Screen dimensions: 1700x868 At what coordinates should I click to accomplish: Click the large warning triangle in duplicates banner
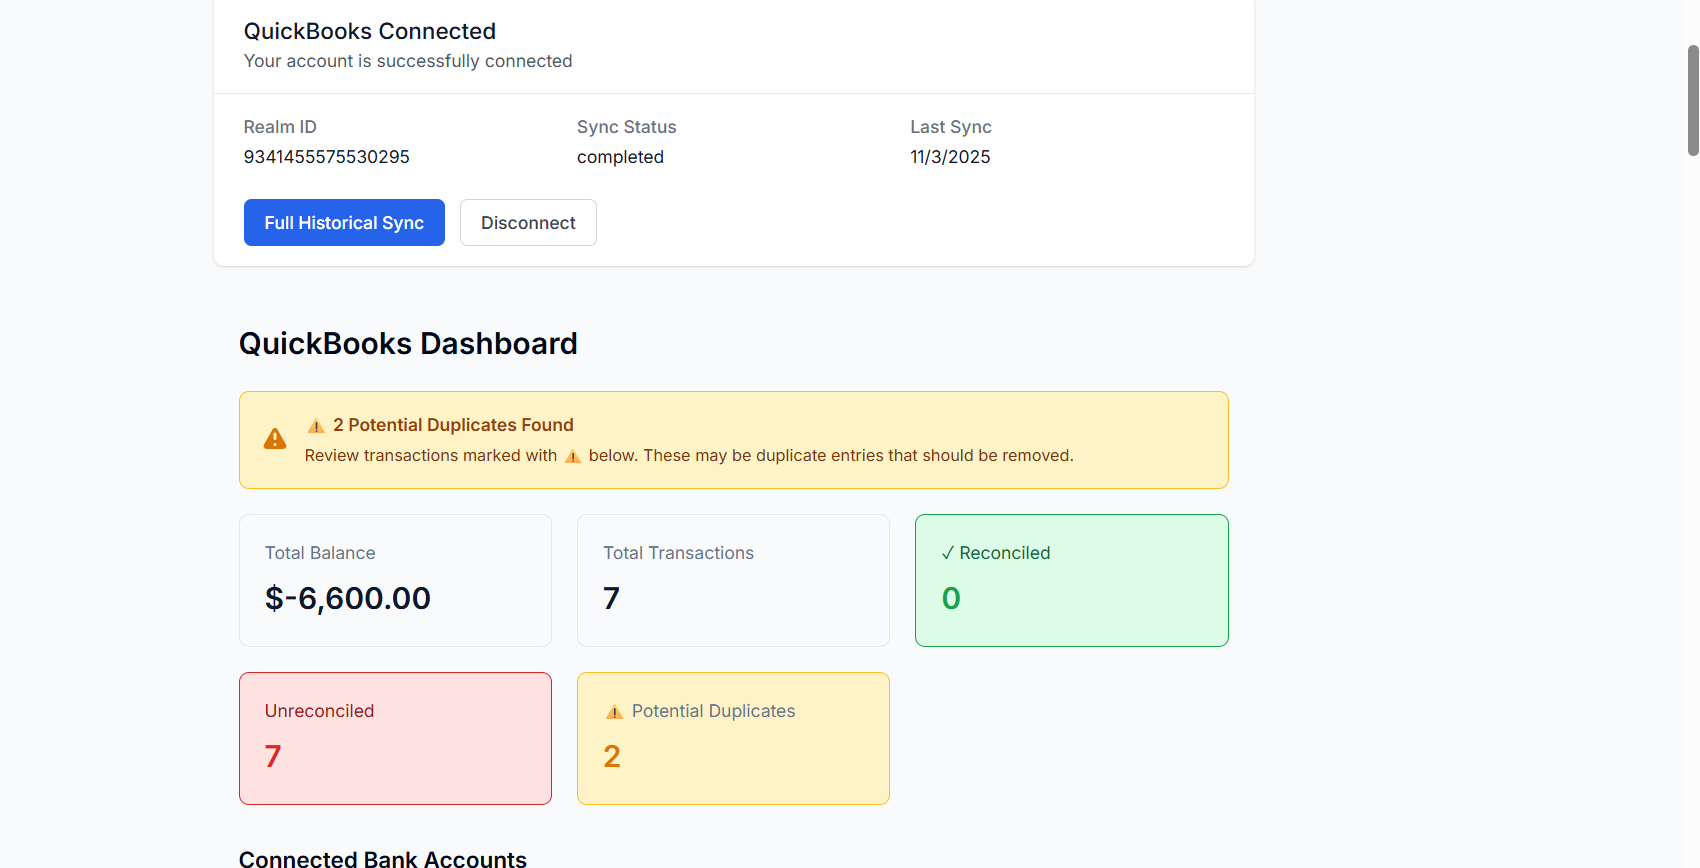click(x=275, y=439)
